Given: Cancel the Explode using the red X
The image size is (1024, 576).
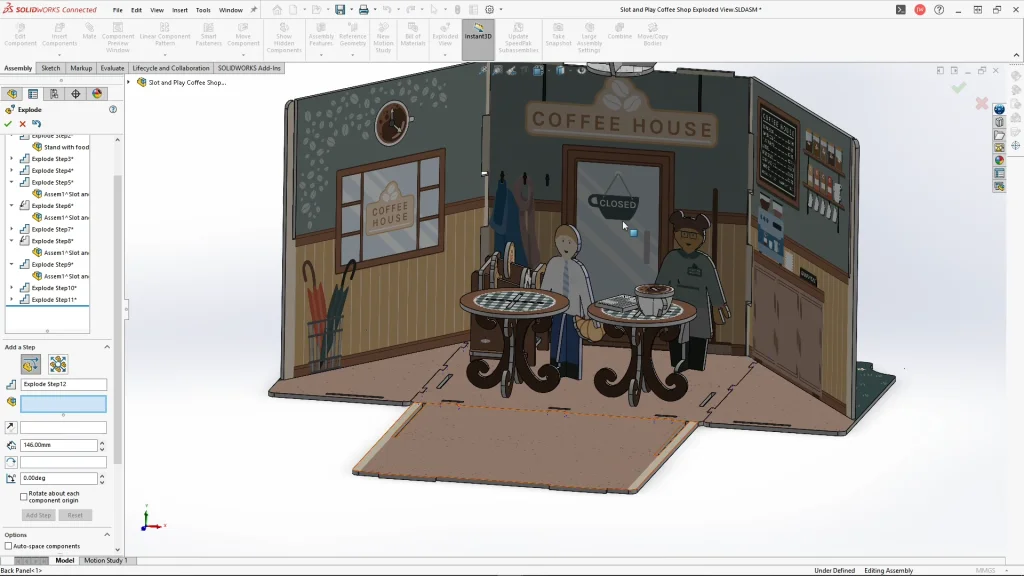Looking at the screenshot, I should coord(22,124).
